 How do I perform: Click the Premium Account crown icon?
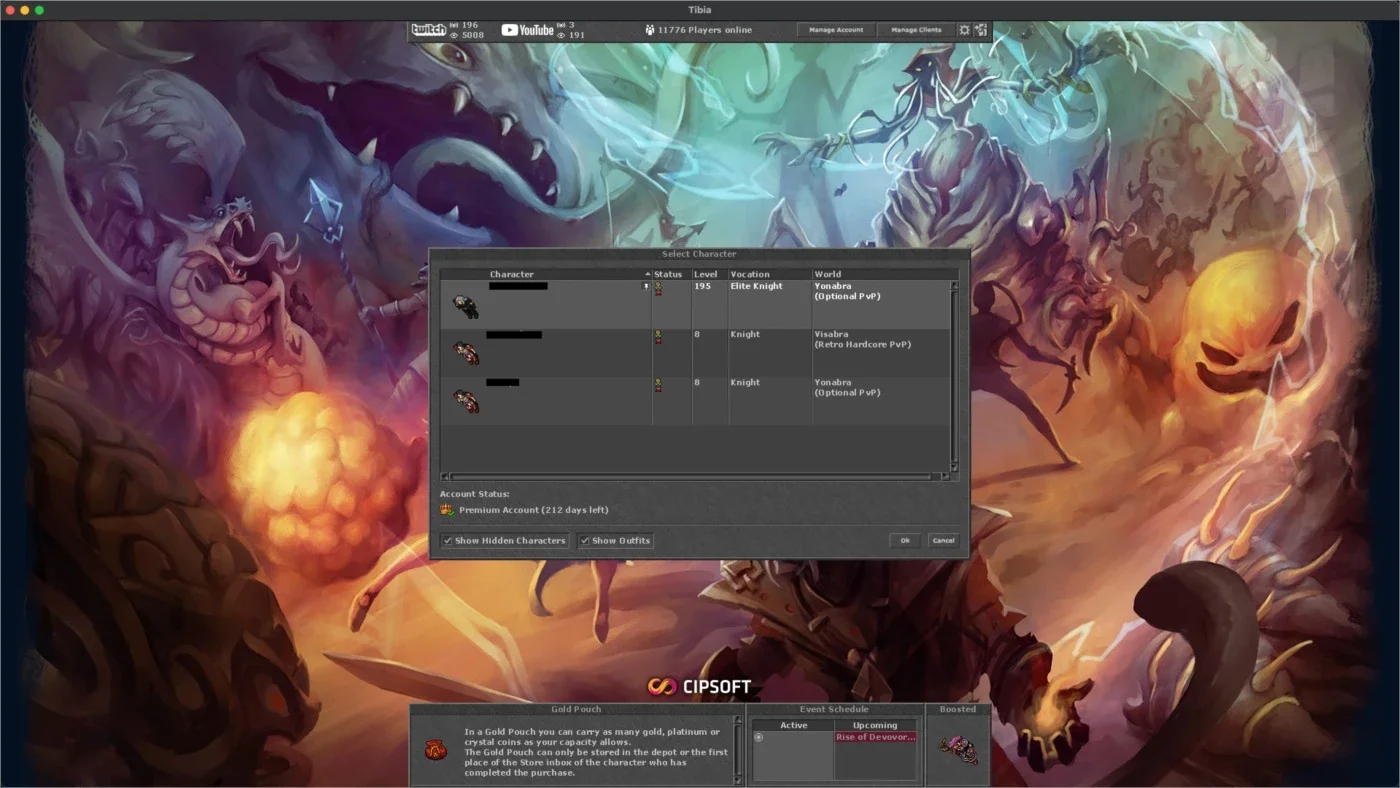(447, 510)
